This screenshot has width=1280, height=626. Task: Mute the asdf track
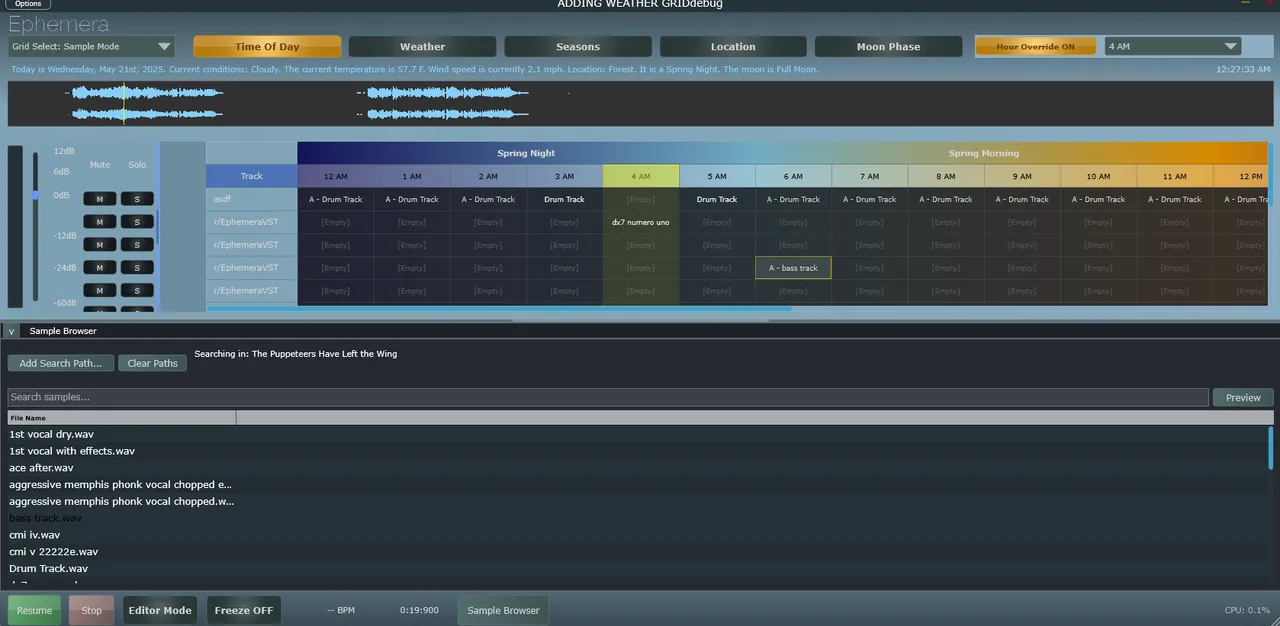tap(100, 199)
